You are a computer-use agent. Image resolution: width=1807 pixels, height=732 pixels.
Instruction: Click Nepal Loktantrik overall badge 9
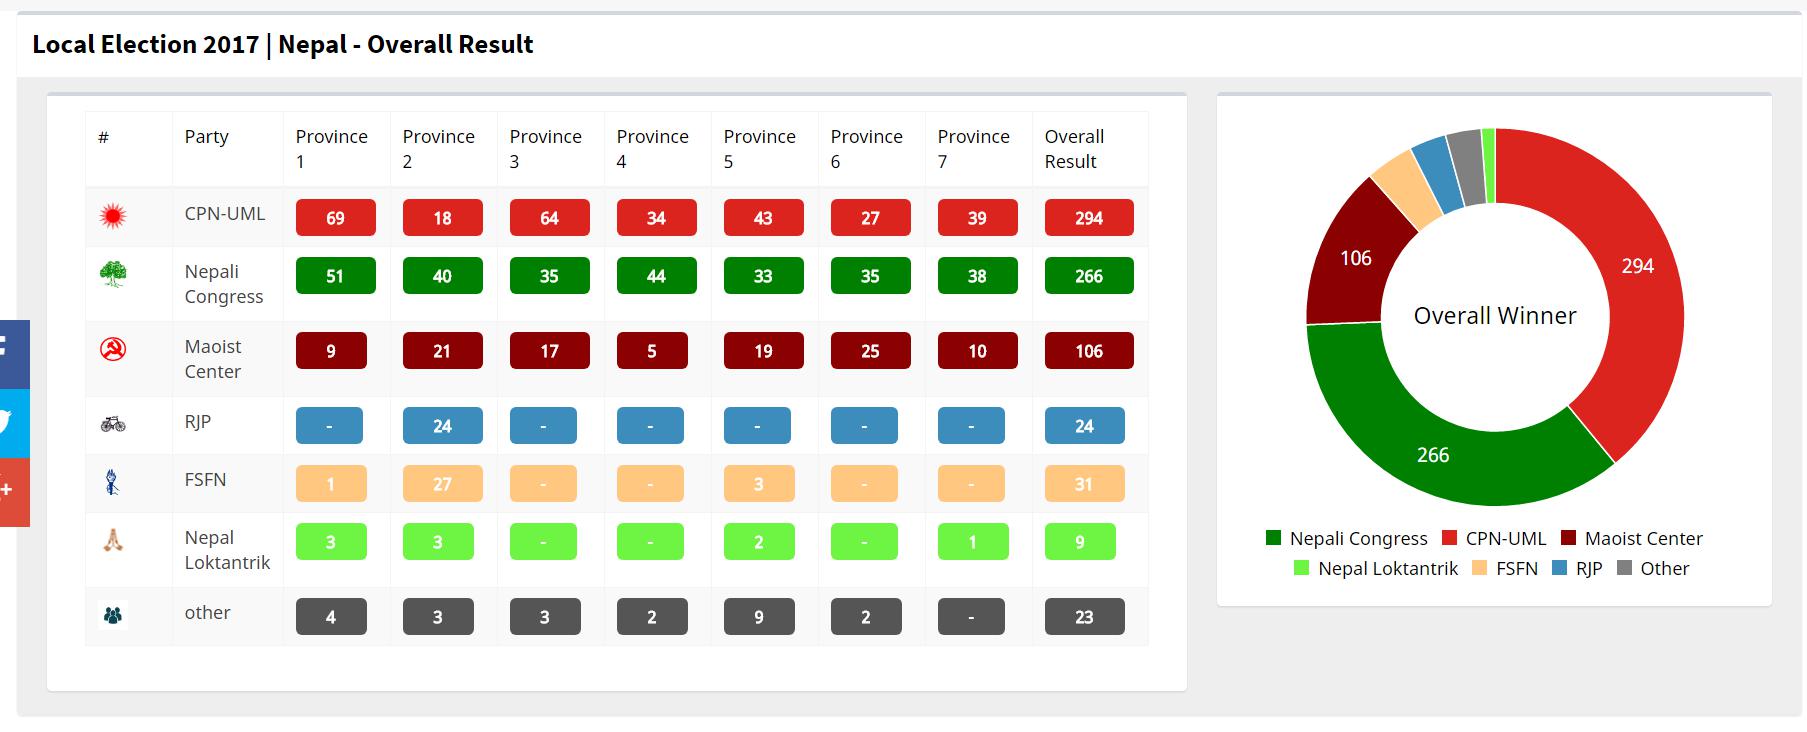[x=1080, y=542]
